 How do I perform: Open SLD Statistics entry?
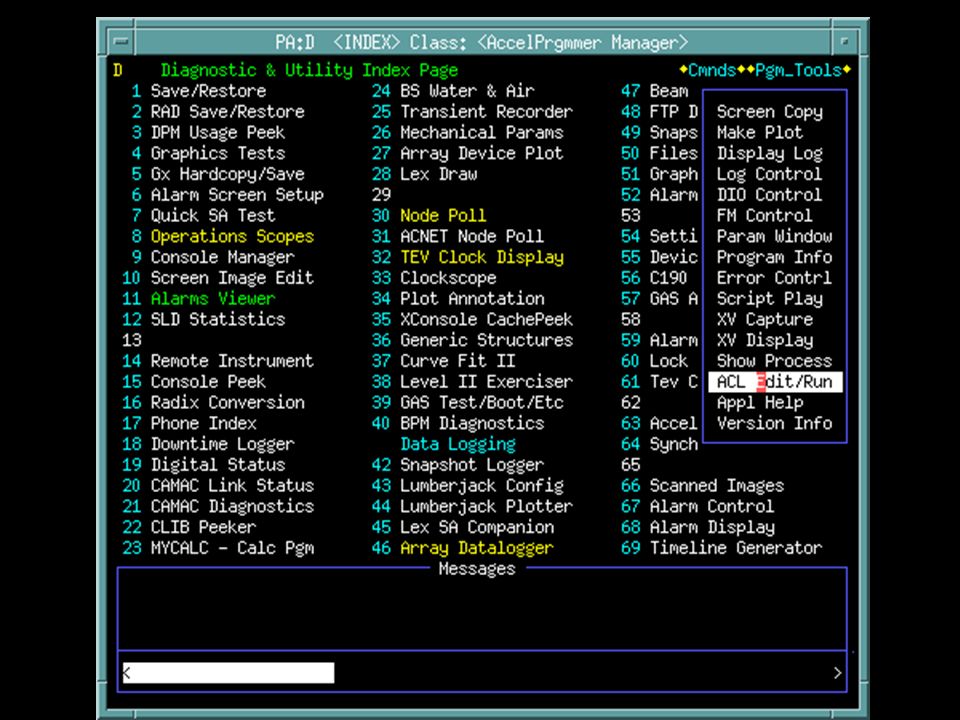click(x=218, y=320)
